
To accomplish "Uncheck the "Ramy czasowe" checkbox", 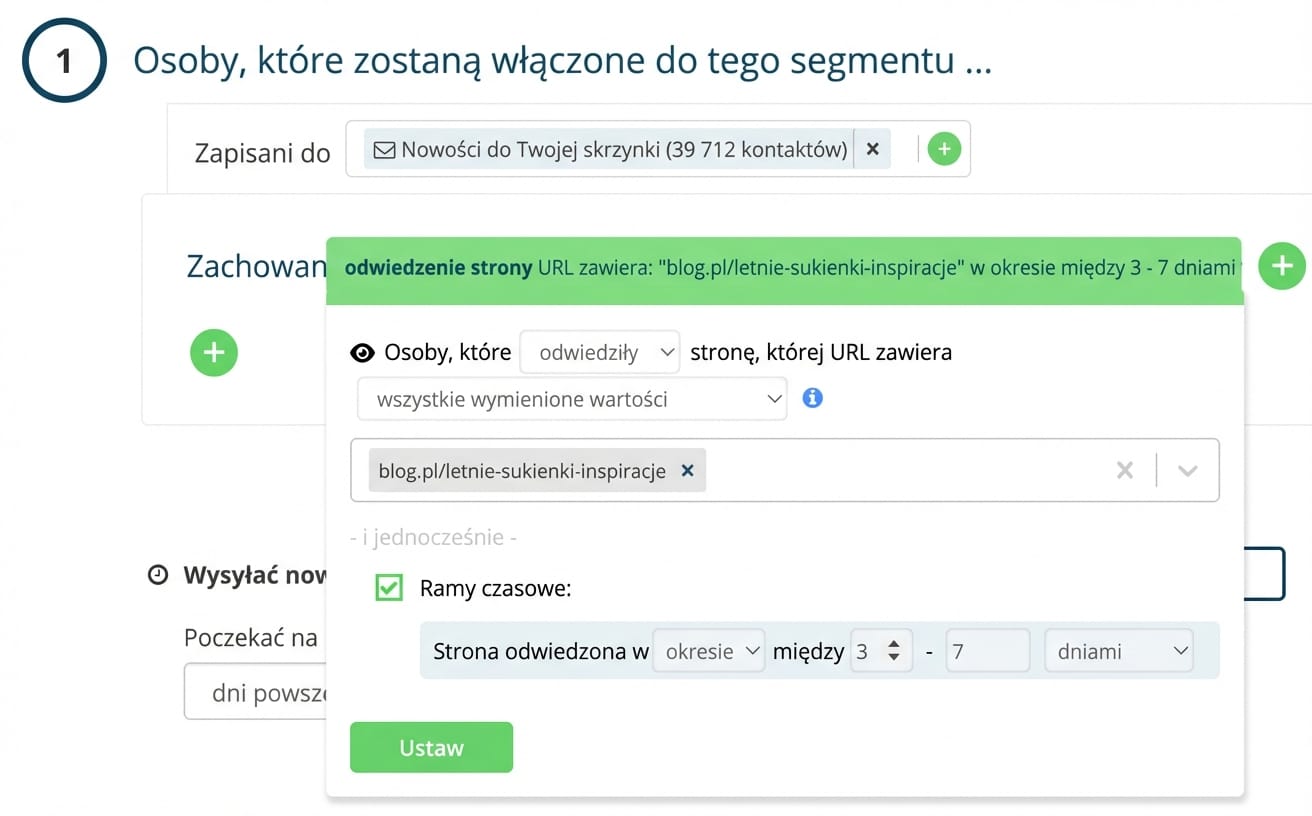I will coord(388,588).
